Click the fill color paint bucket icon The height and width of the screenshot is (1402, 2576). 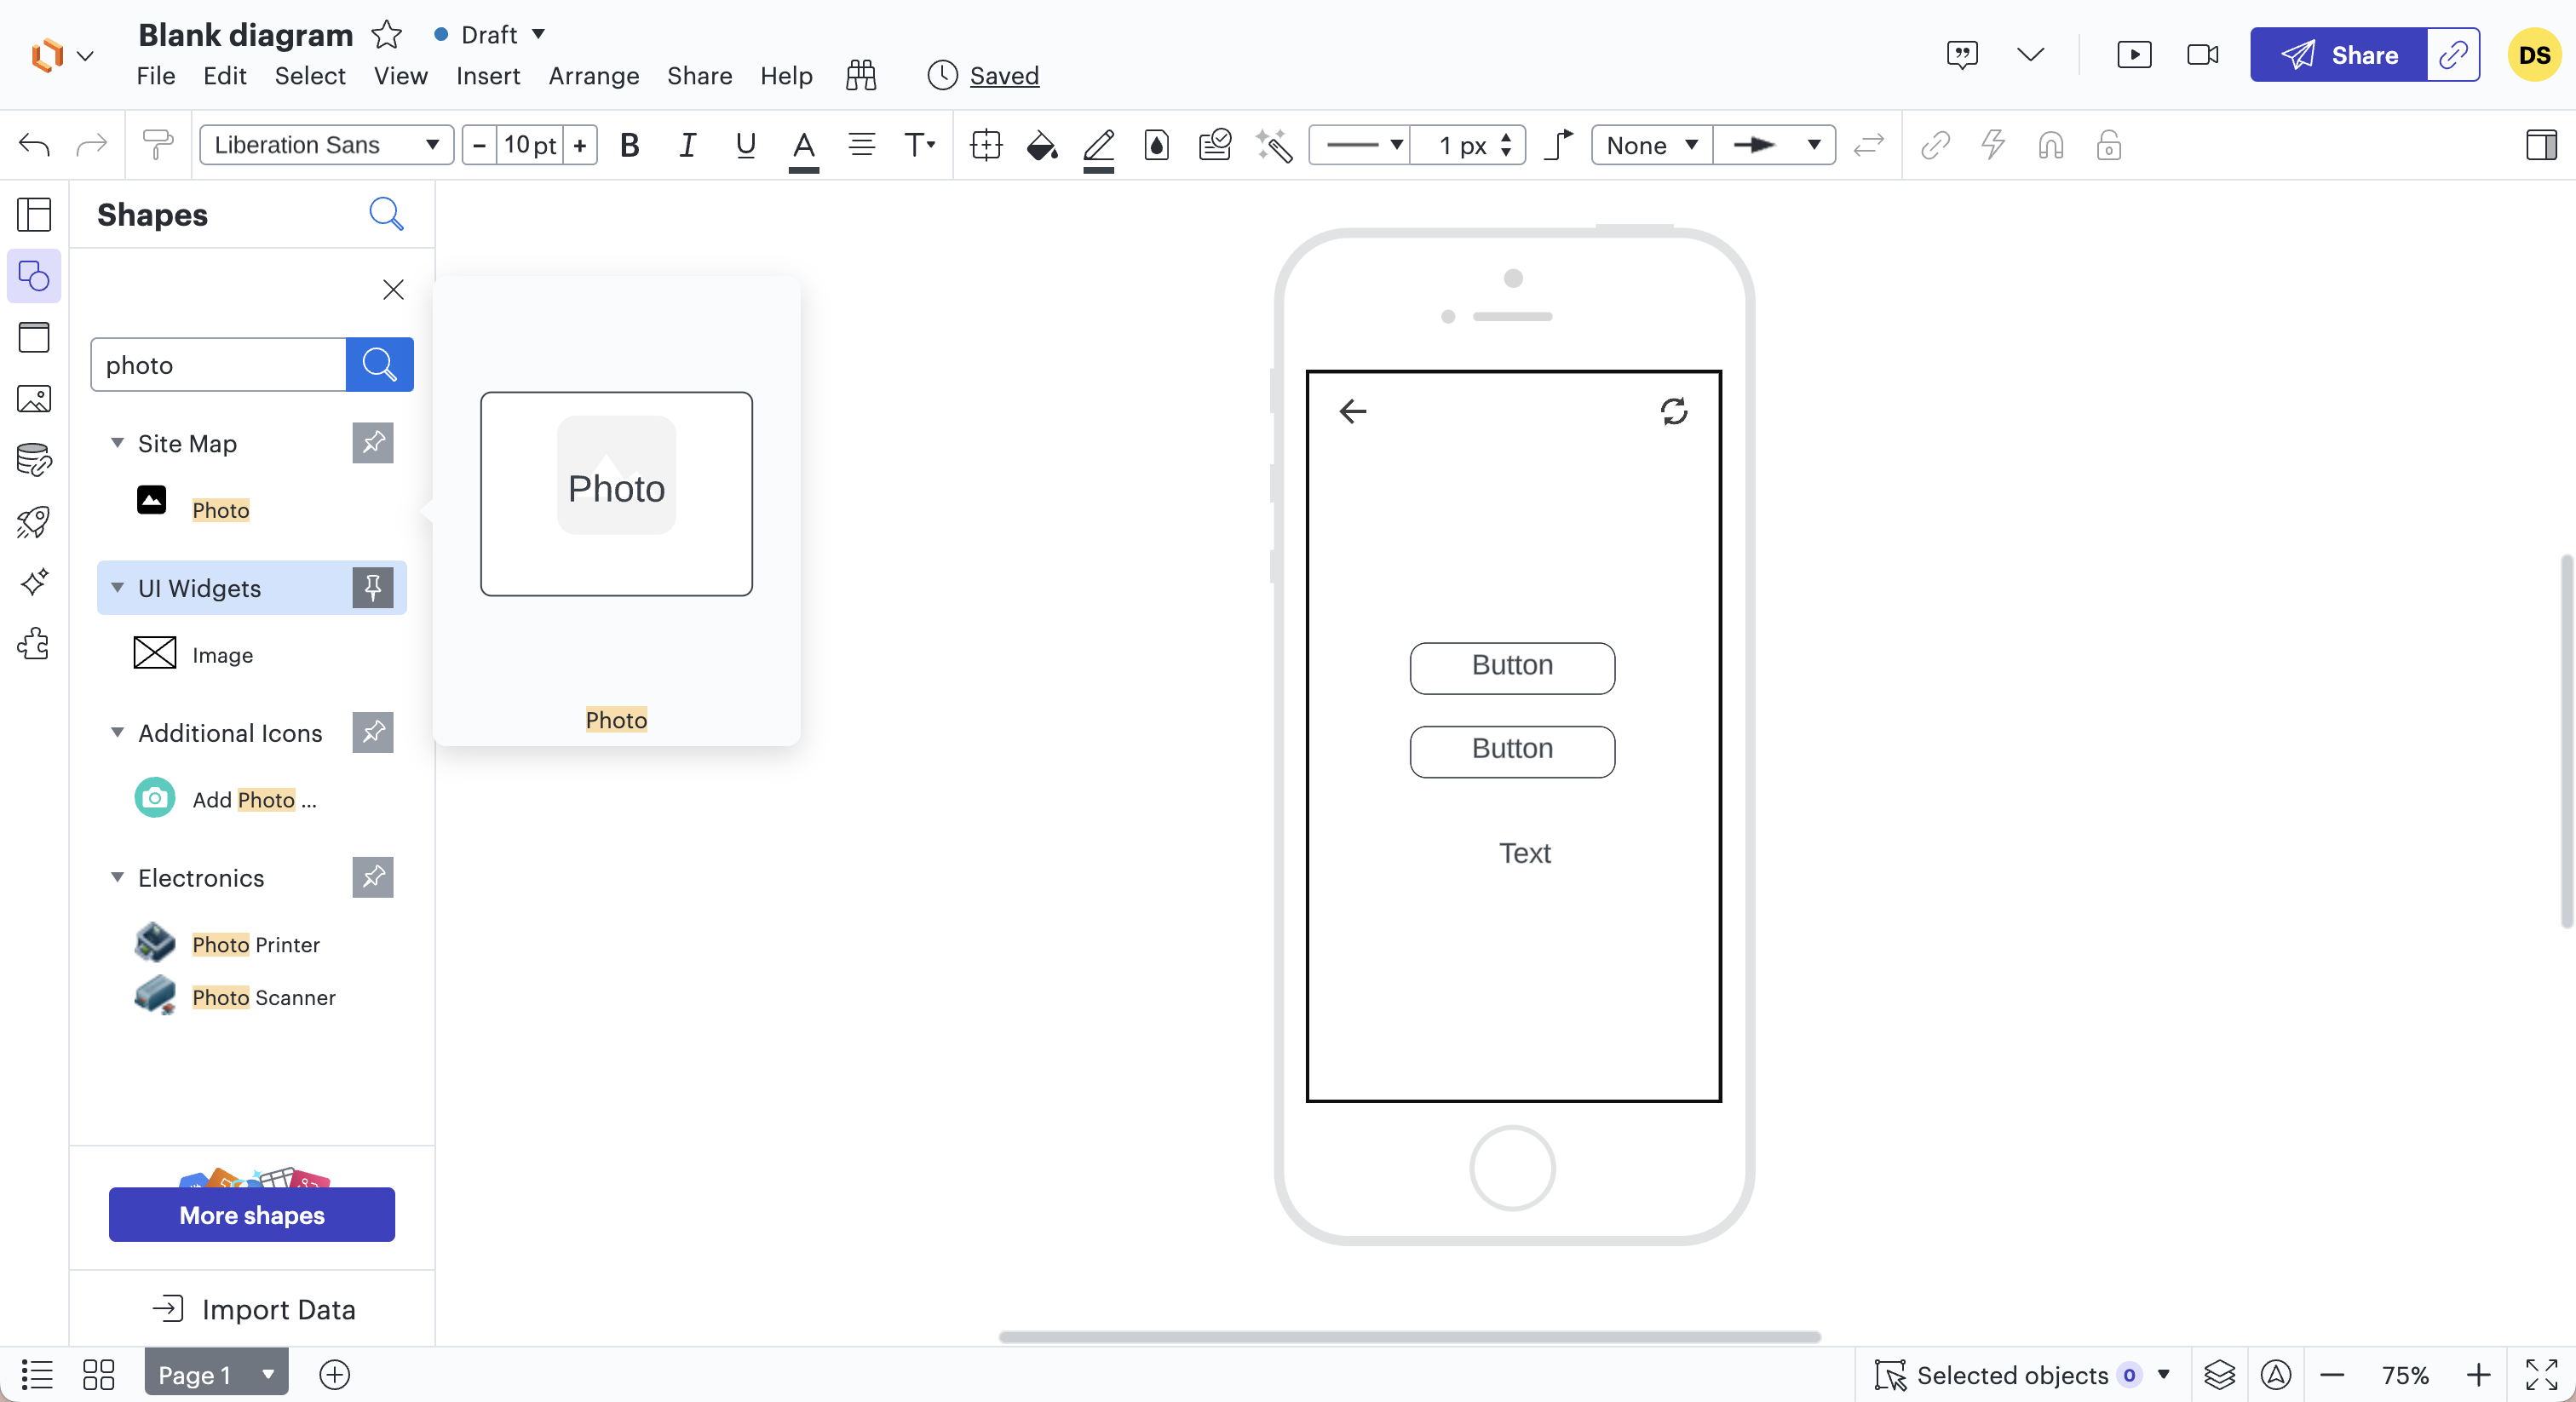coord(1043,145)
